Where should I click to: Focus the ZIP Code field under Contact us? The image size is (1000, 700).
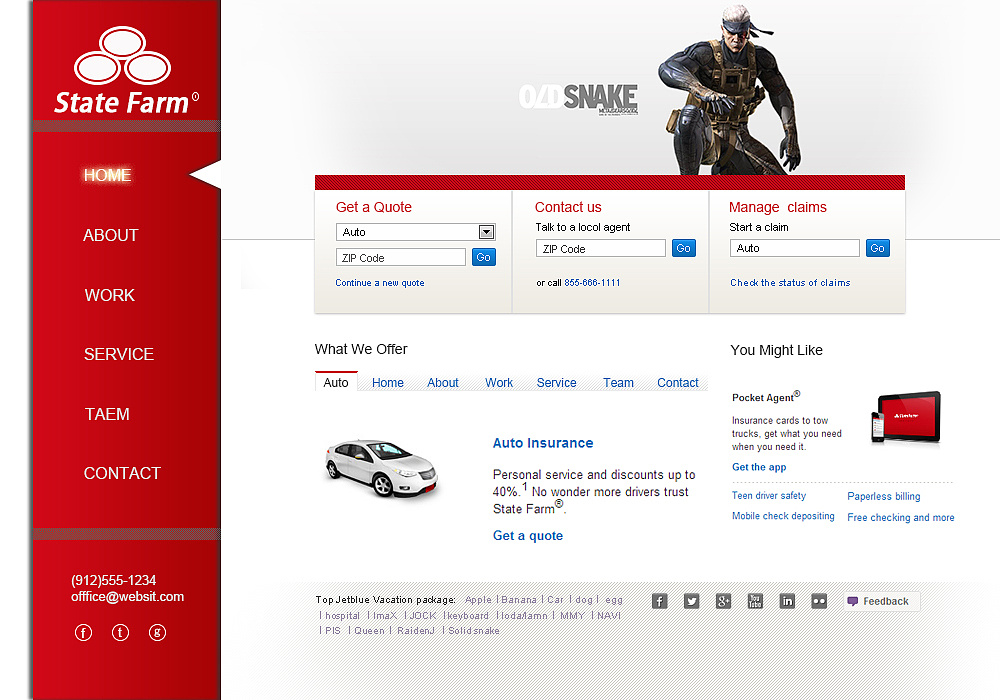click(601, 249)
